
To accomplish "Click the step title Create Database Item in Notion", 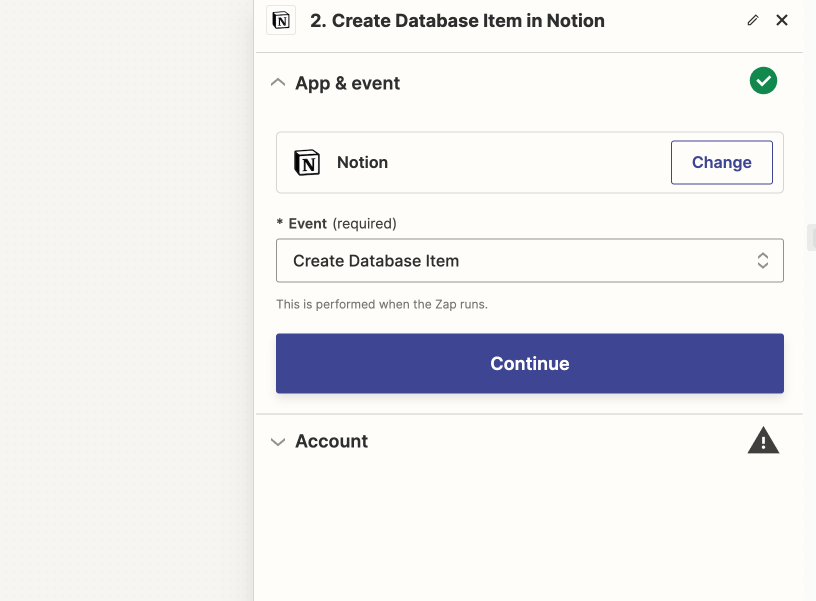I will point(457,21).
